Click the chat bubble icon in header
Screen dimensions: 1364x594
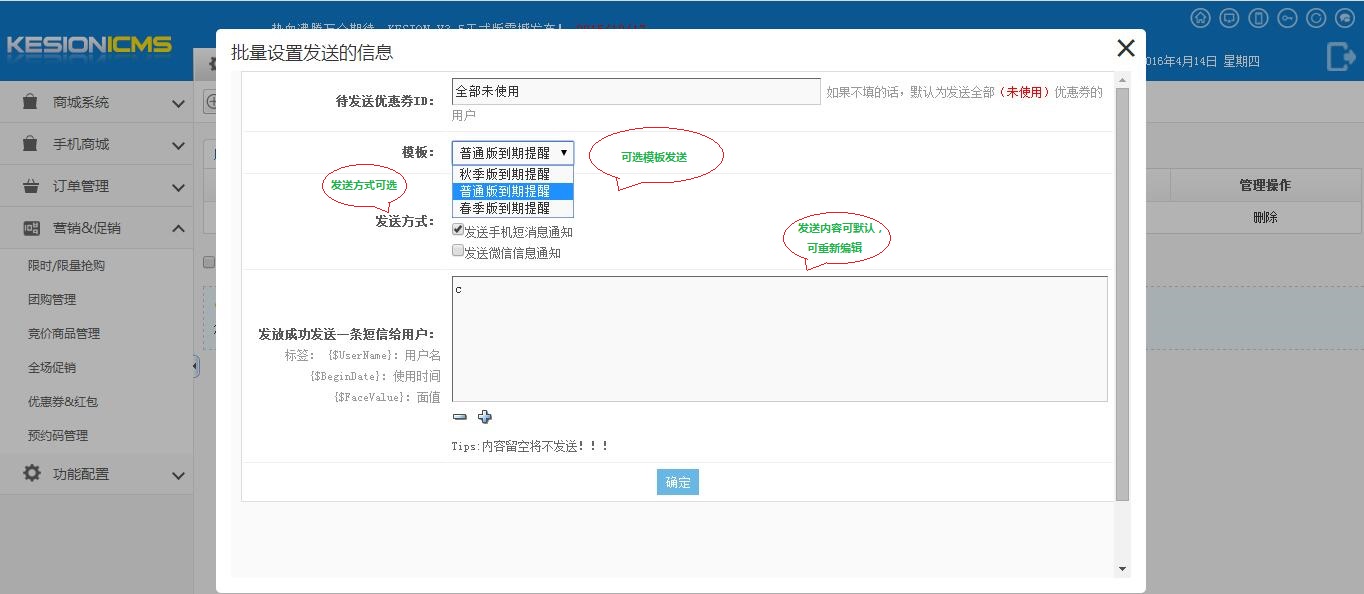(1346, 18)
